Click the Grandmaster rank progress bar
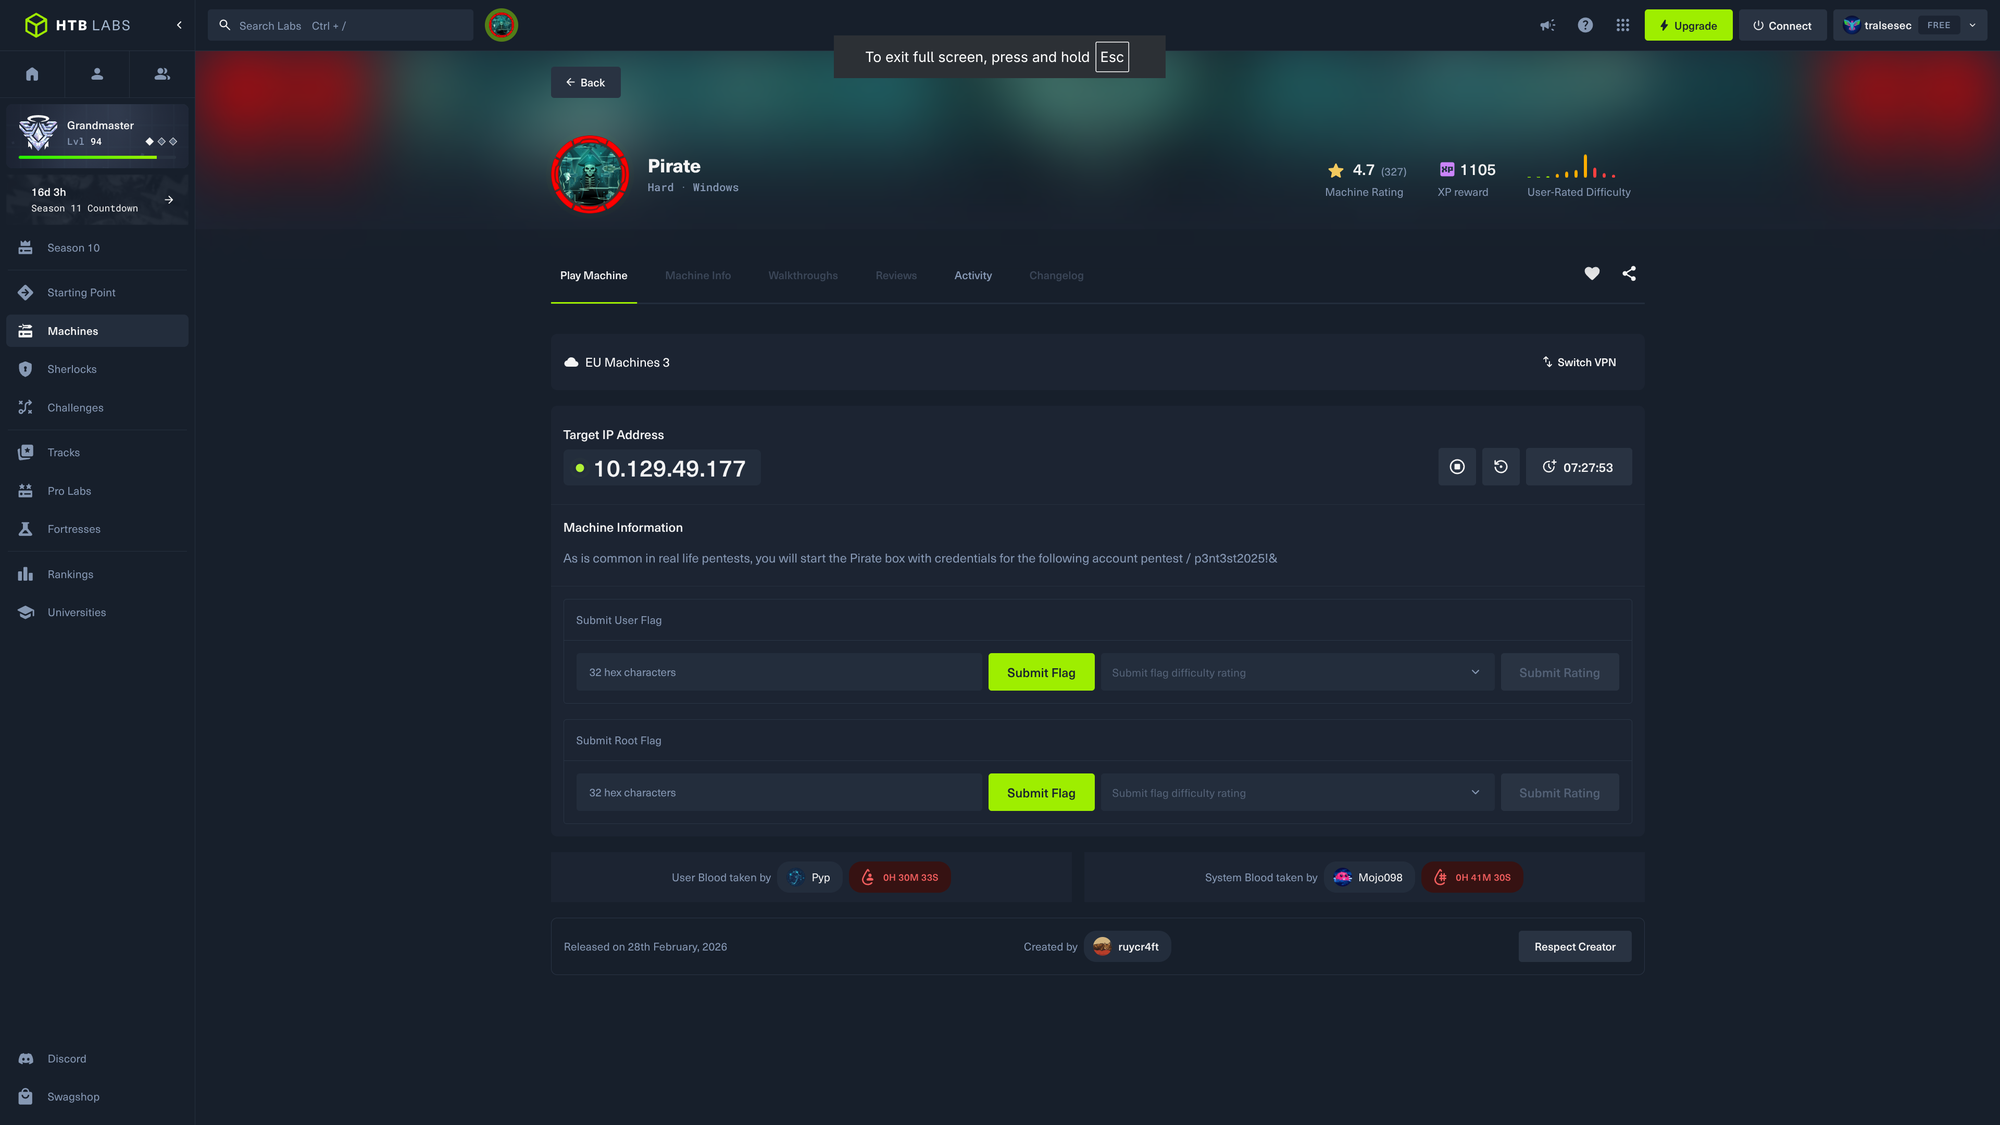 coord(97,157)
